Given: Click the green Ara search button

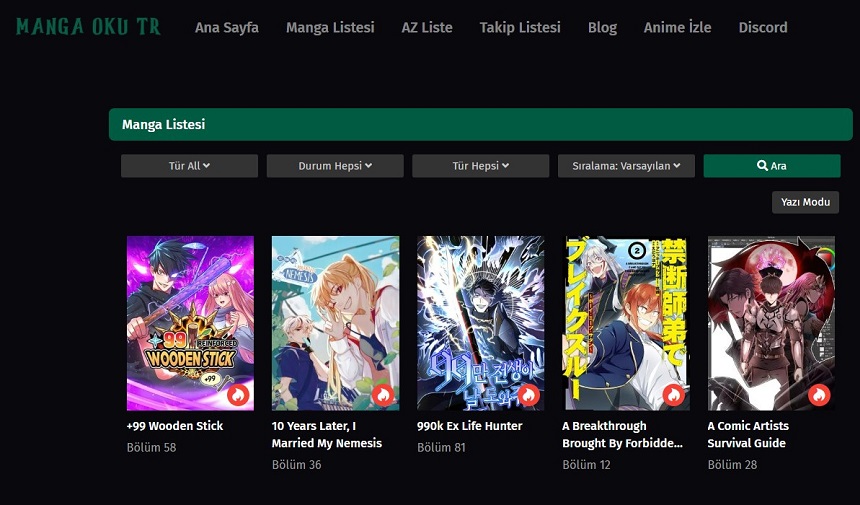Looking at the screenshot, I should [x=772, y=166].
